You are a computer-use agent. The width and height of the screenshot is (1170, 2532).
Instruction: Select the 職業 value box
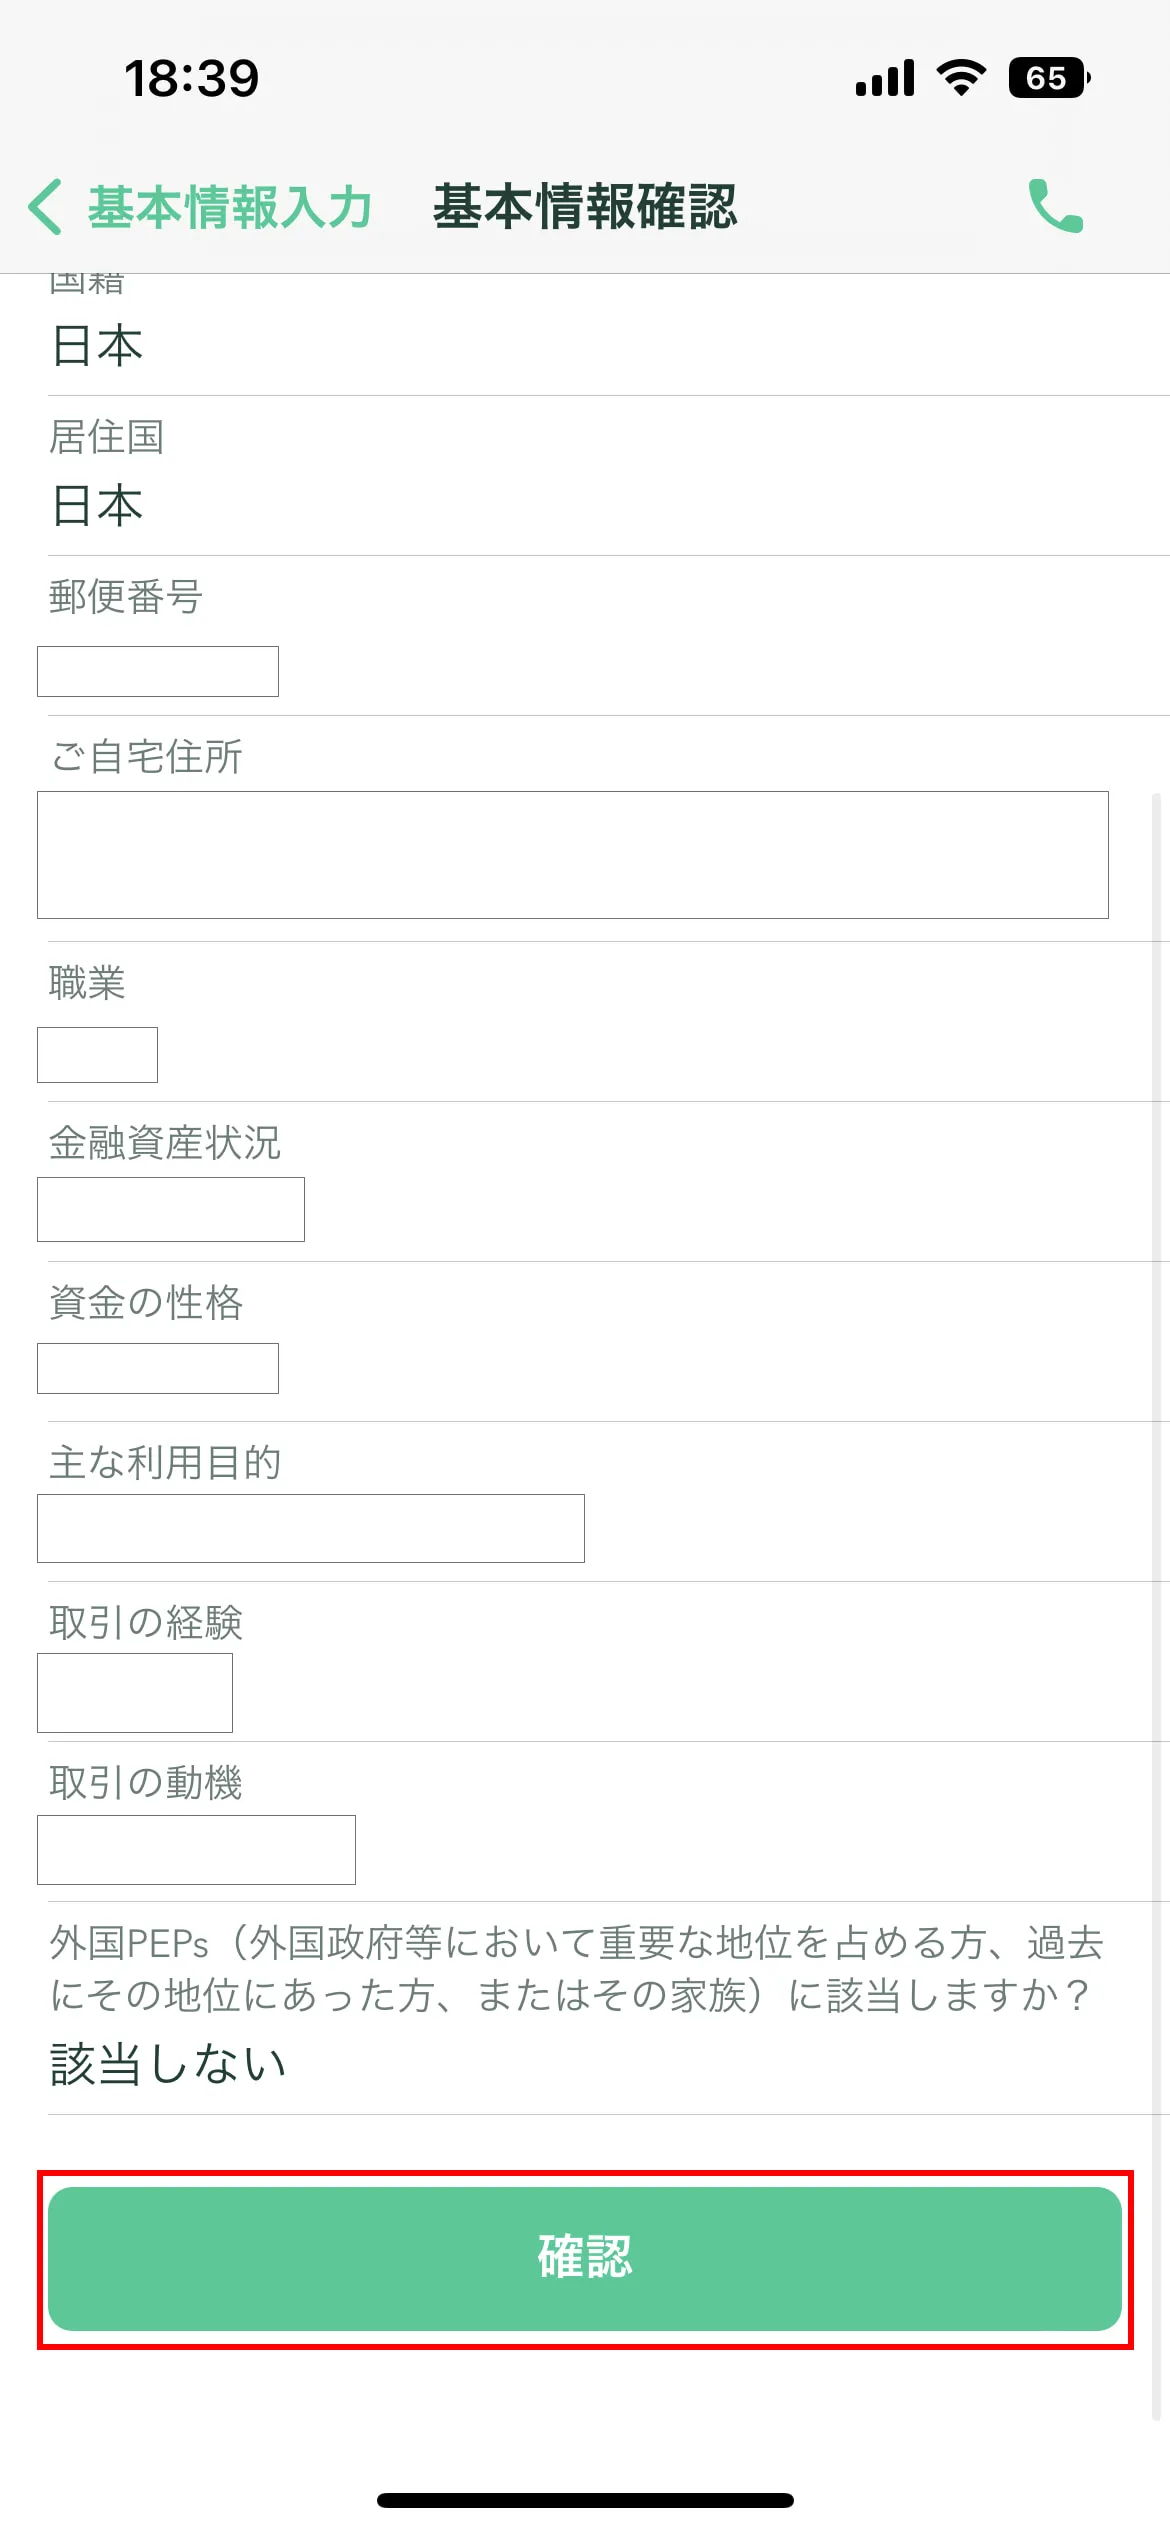pyautogui.click(x=97, y=1054)
